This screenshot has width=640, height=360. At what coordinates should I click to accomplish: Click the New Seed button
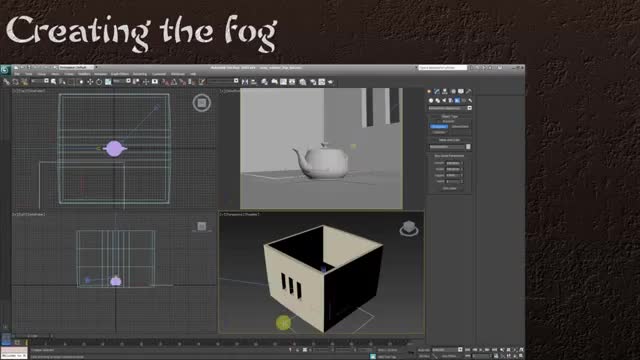tap(449, 189)
